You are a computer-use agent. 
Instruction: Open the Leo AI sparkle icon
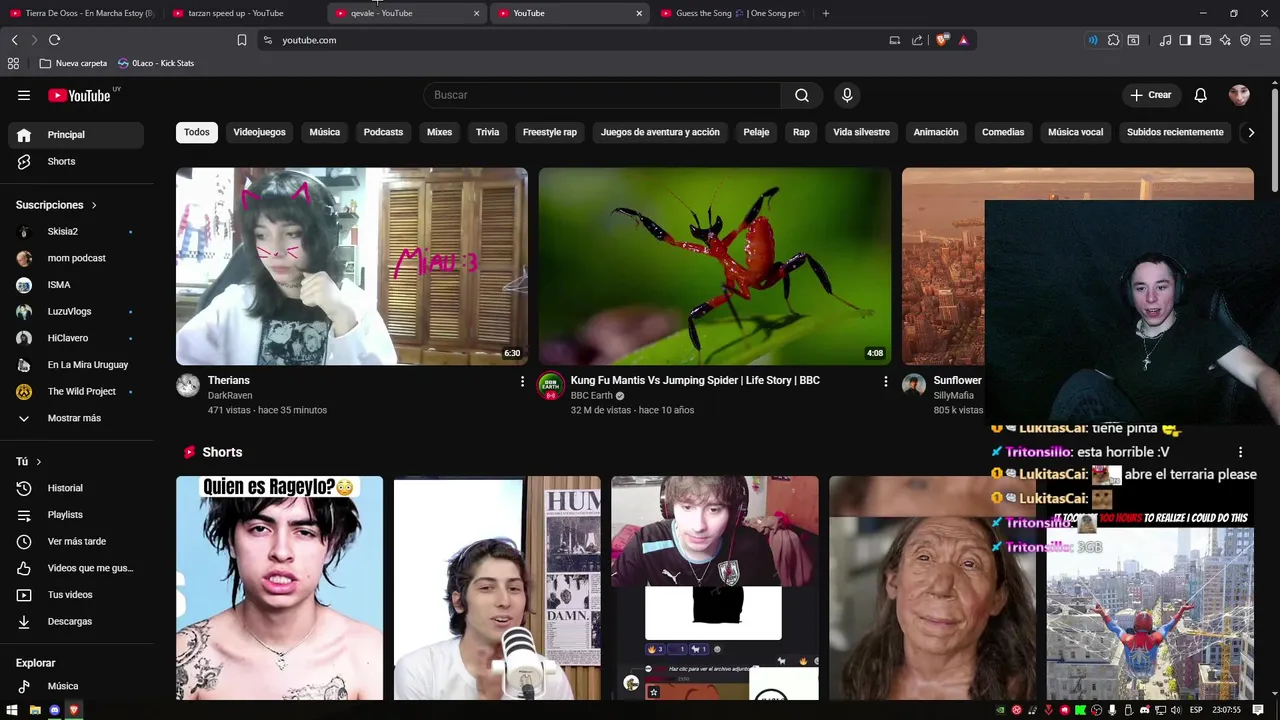[x=1225, y=40]
